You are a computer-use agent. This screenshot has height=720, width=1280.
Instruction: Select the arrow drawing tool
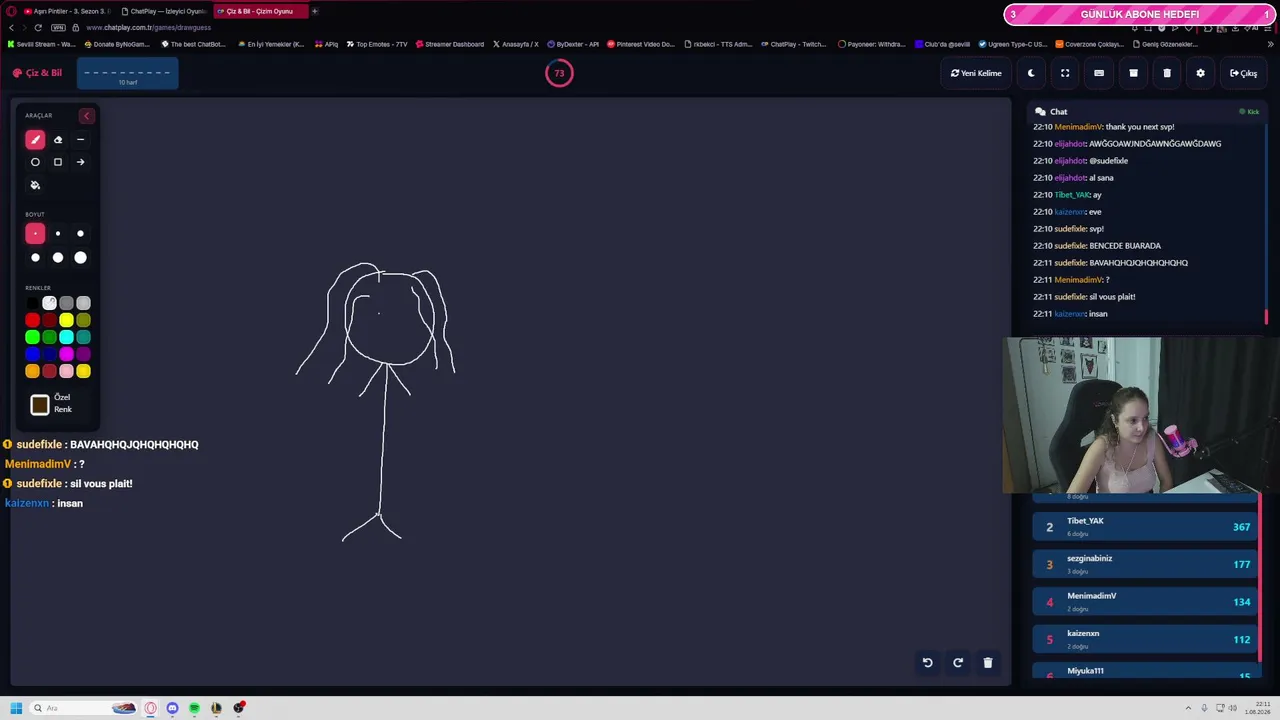click(x=81, y=162)
